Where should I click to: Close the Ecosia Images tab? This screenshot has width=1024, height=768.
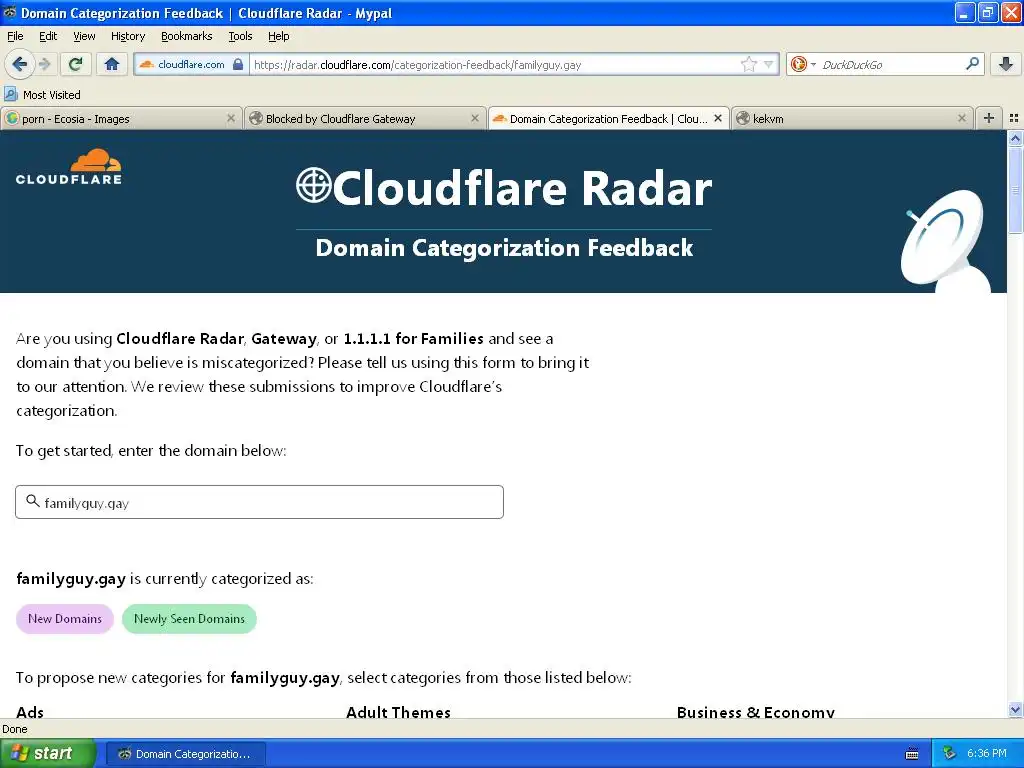(x=231, y=118)
